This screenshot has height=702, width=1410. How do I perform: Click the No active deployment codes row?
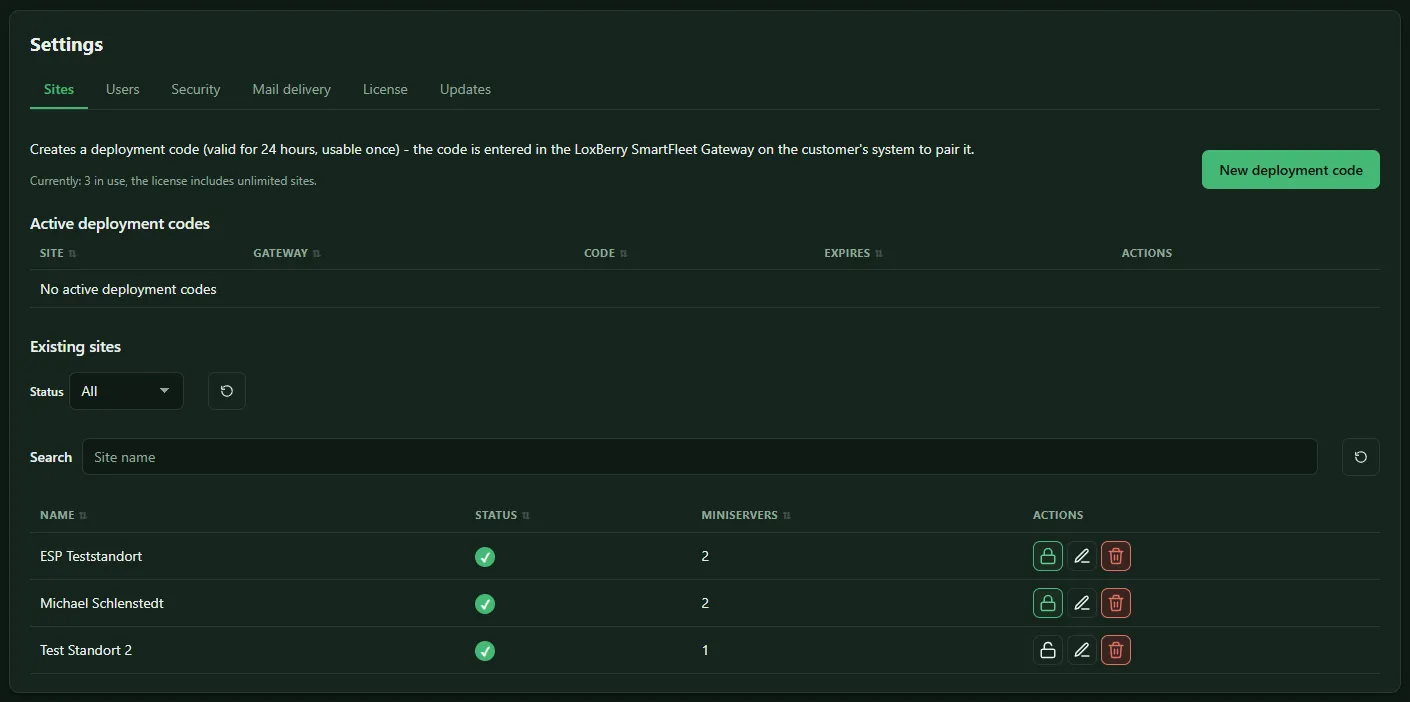[x=704, y=289]
